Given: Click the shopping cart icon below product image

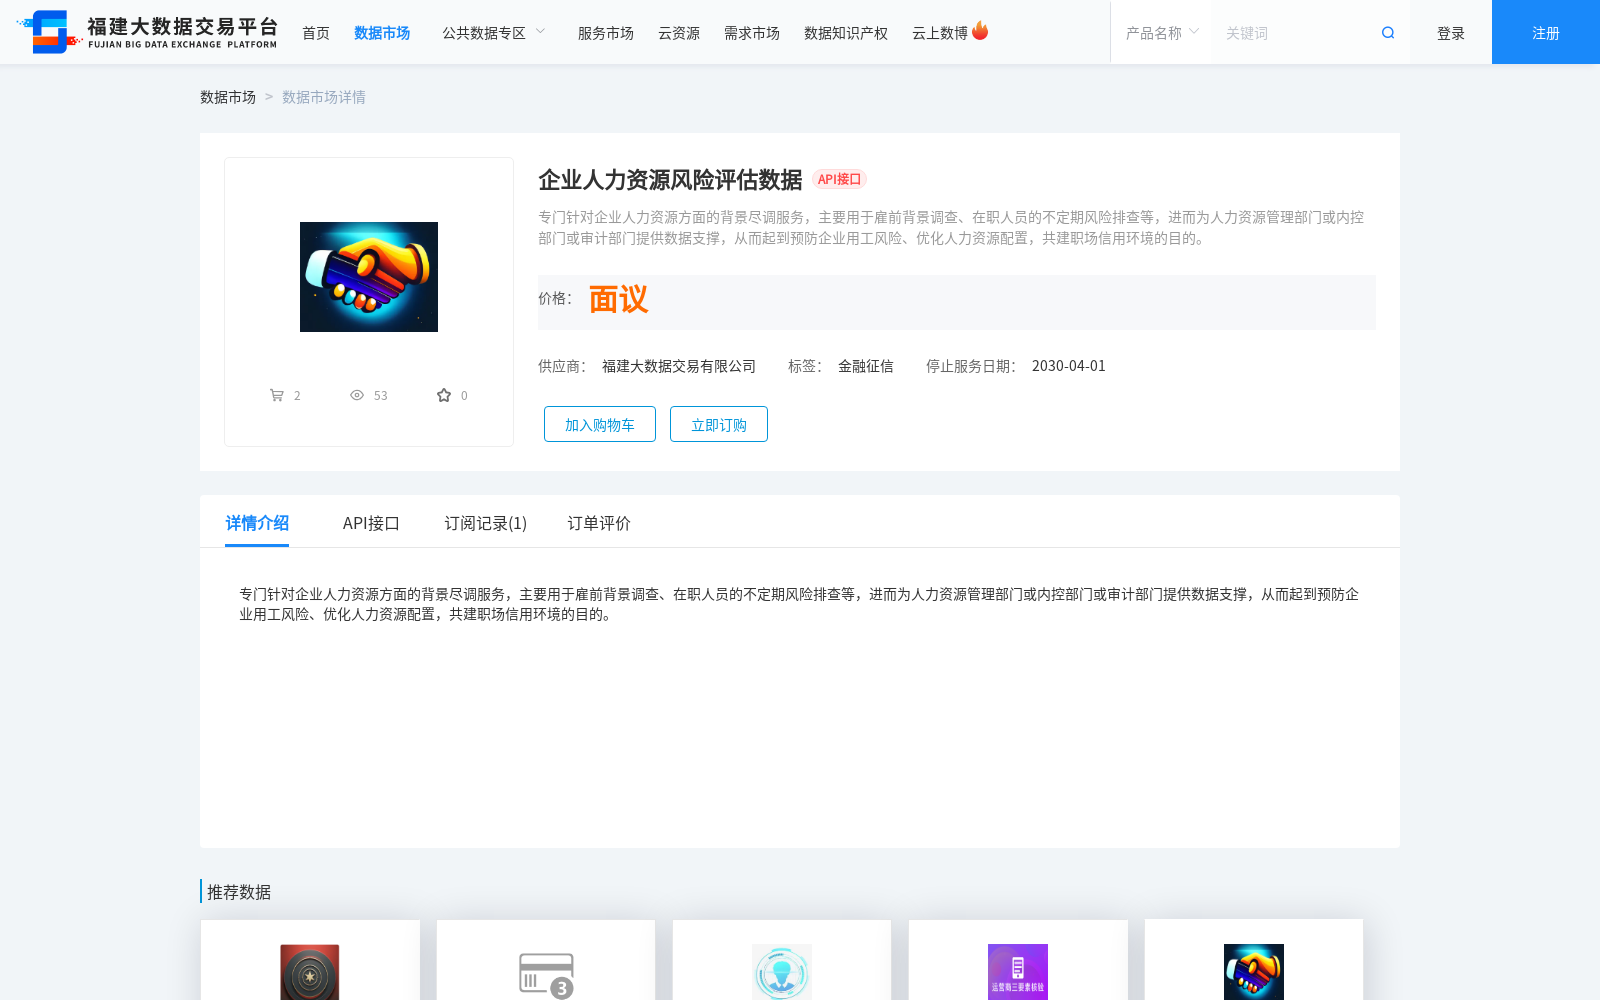Looking at the screenshot, I should tap(277, 394).
